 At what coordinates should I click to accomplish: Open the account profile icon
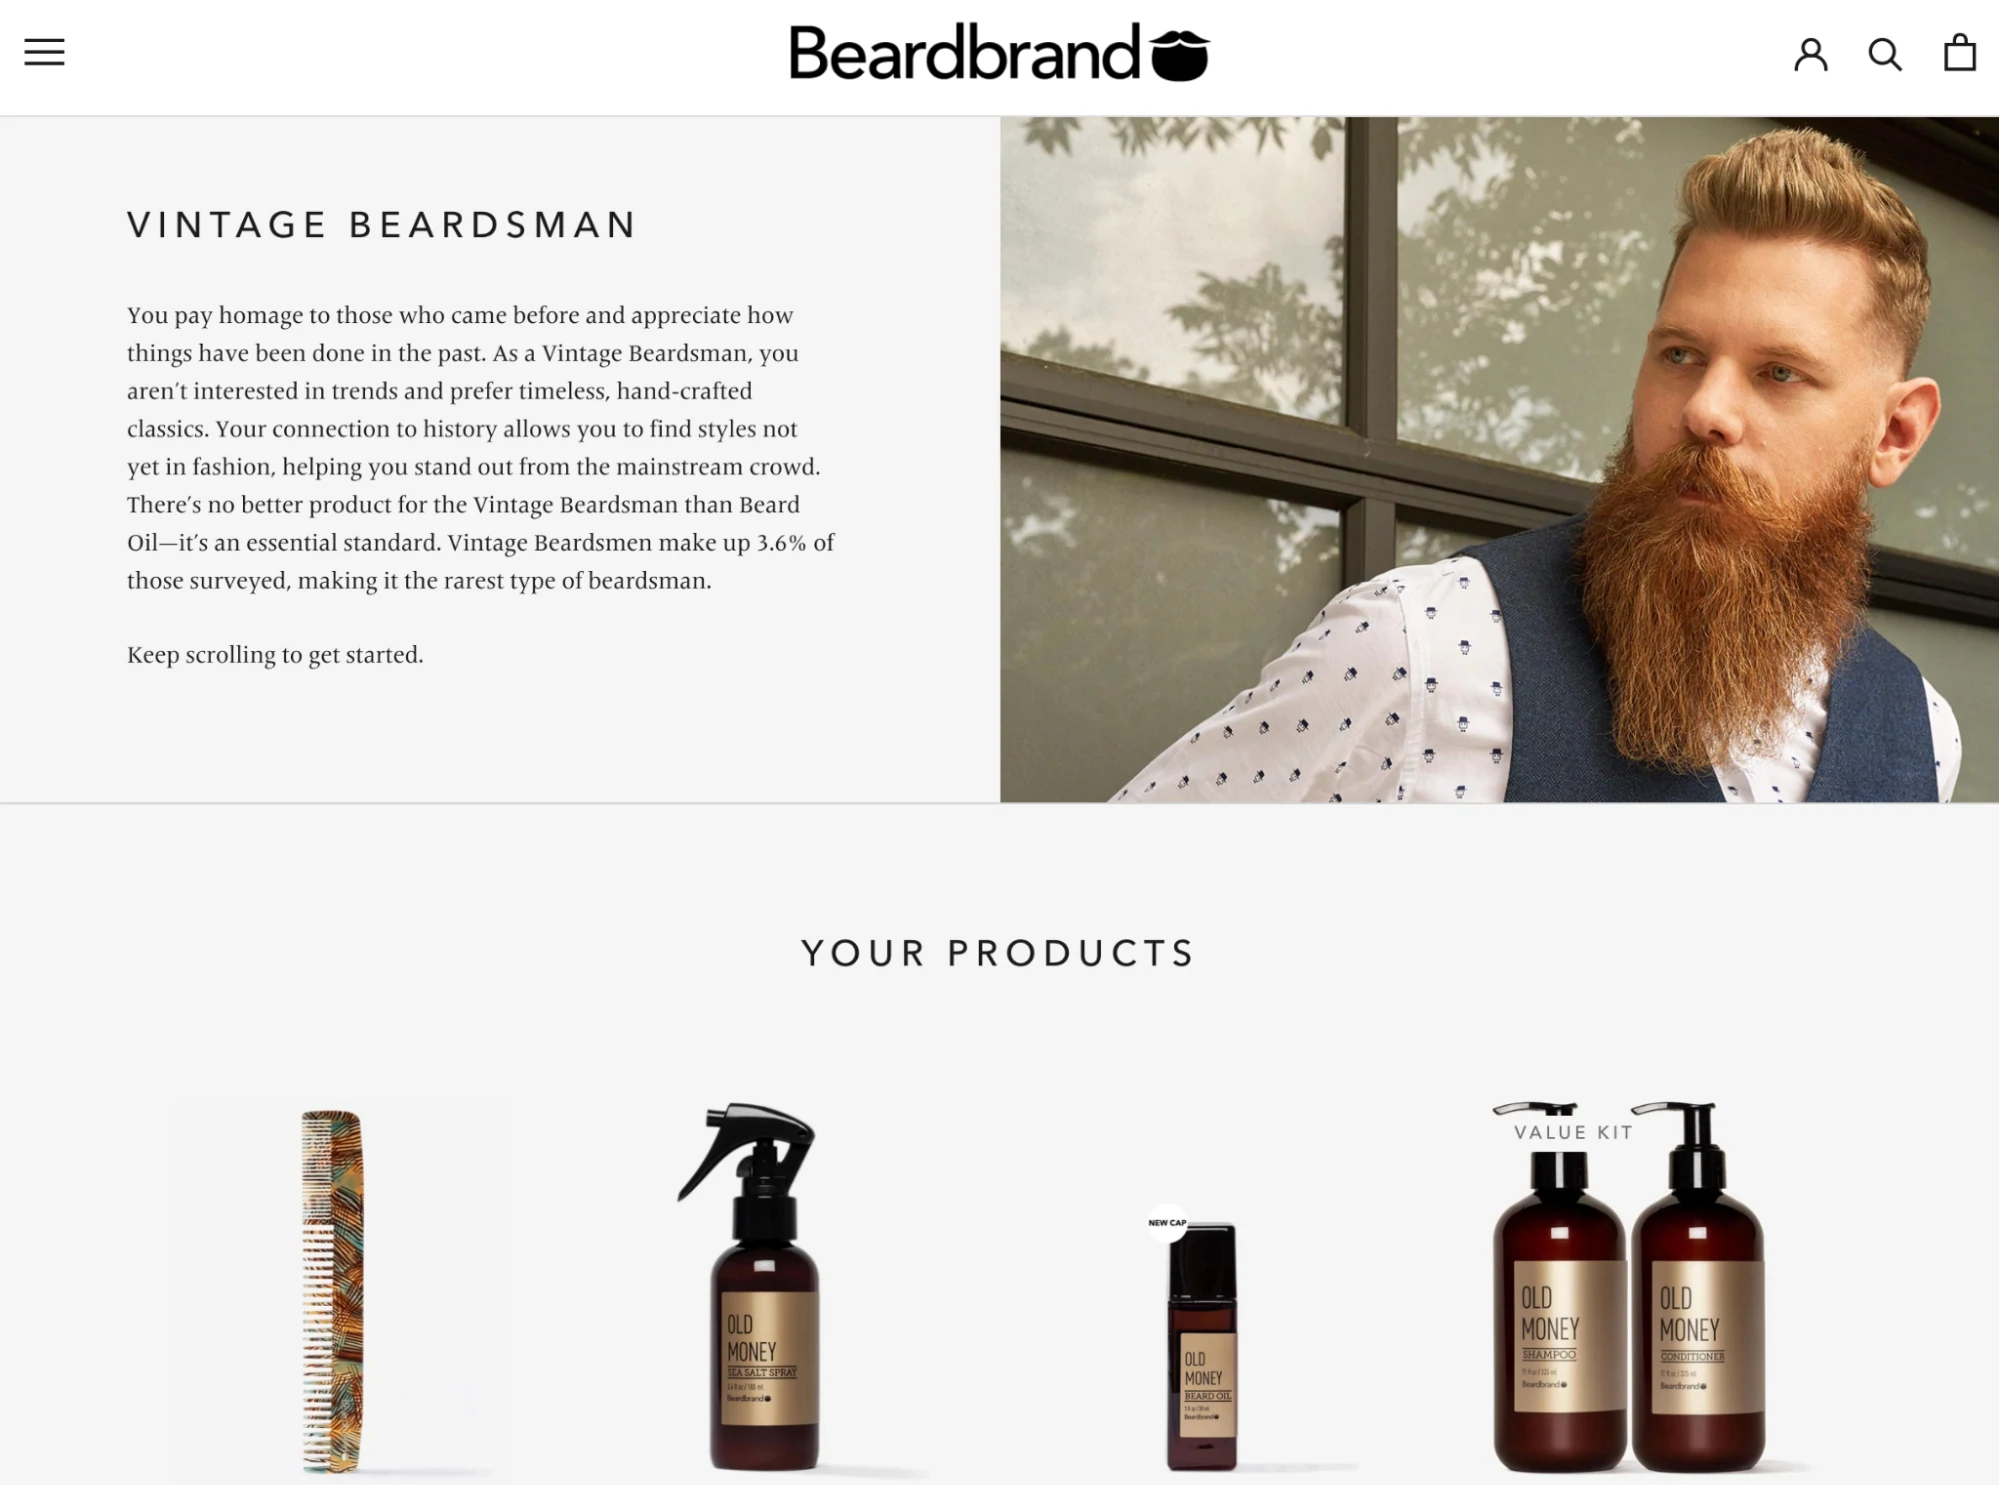(x=1810, y=53)
